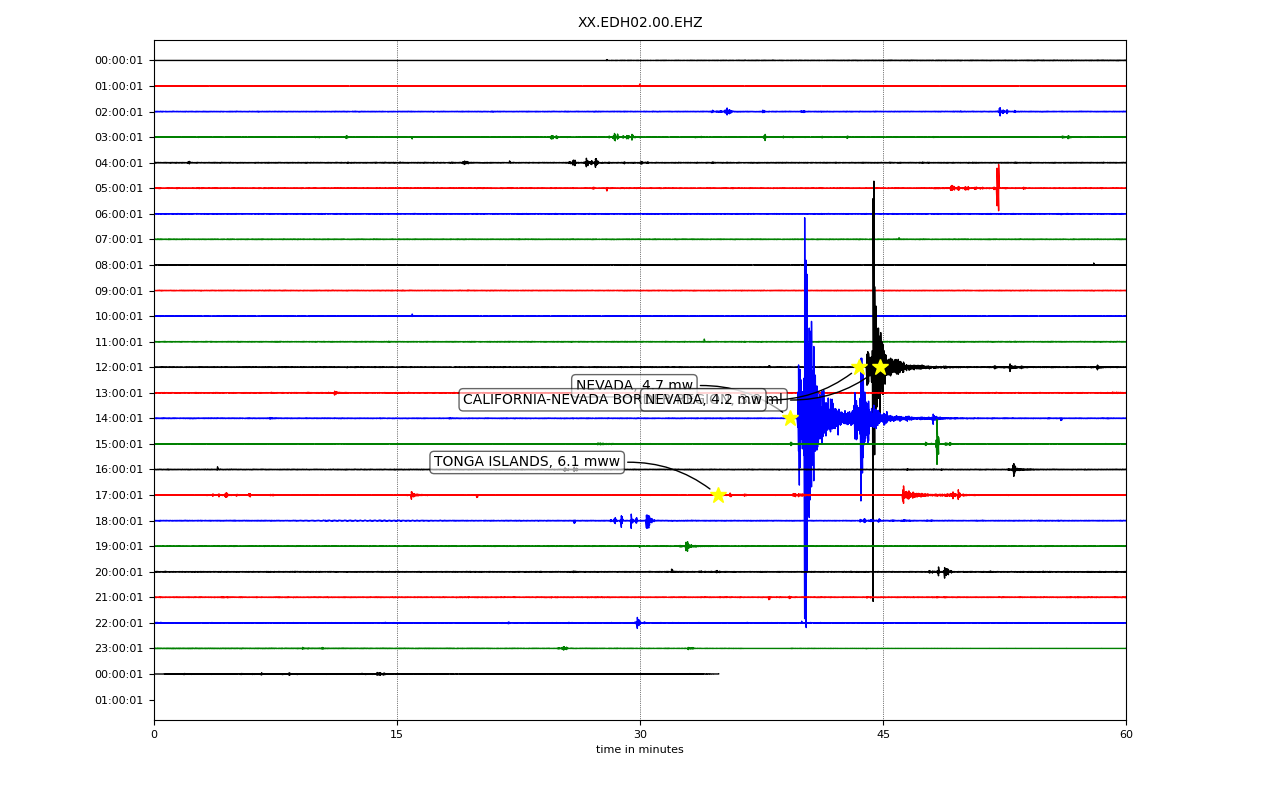1280x800 pixels.
Task: Click the 60 tick label on the x-axis
Action: (1126, 735)
